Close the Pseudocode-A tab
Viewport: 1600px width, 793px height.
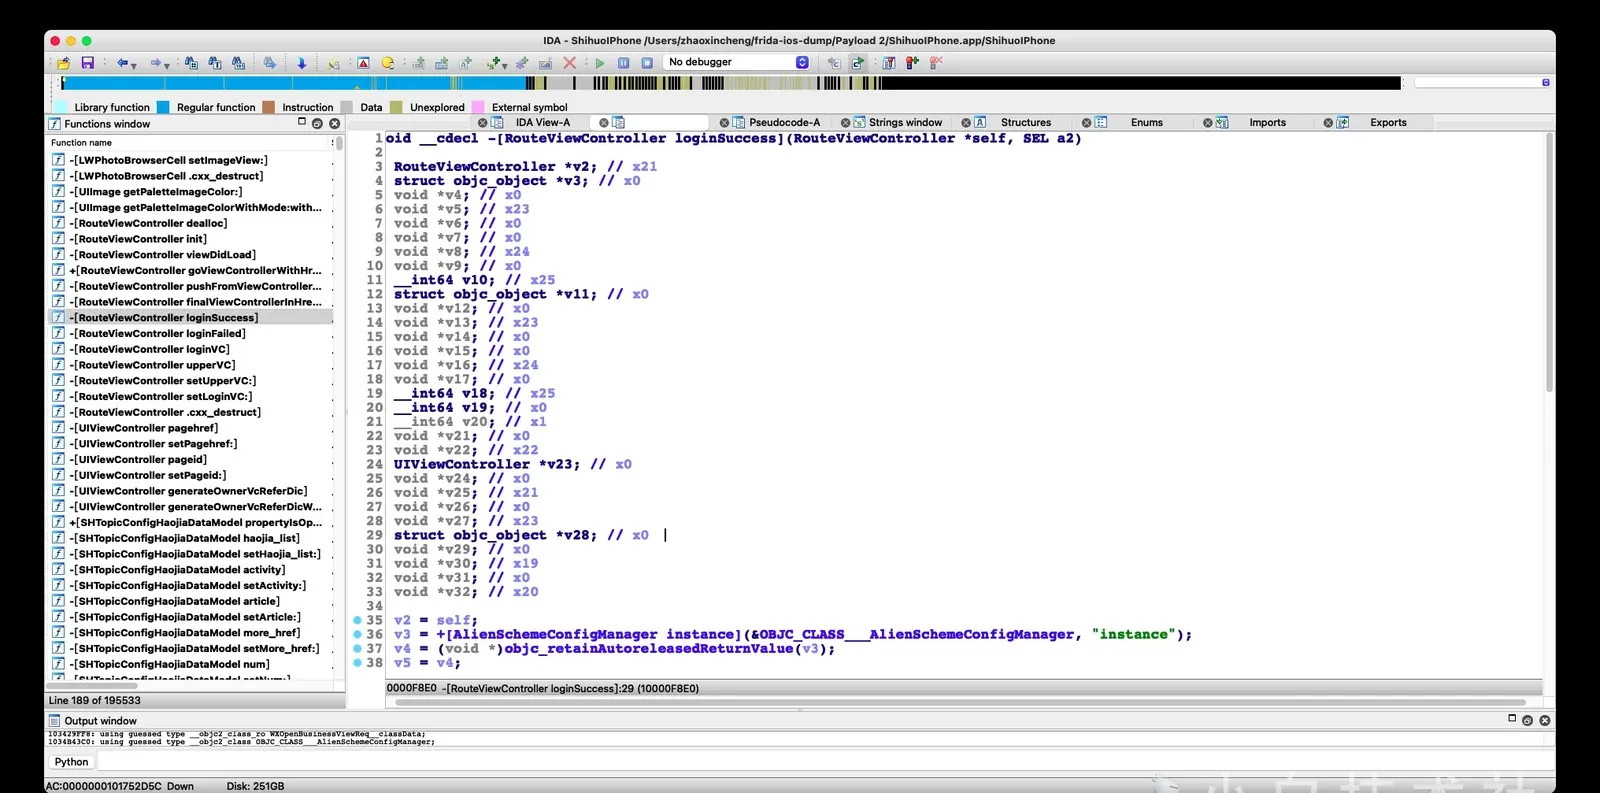724,122
